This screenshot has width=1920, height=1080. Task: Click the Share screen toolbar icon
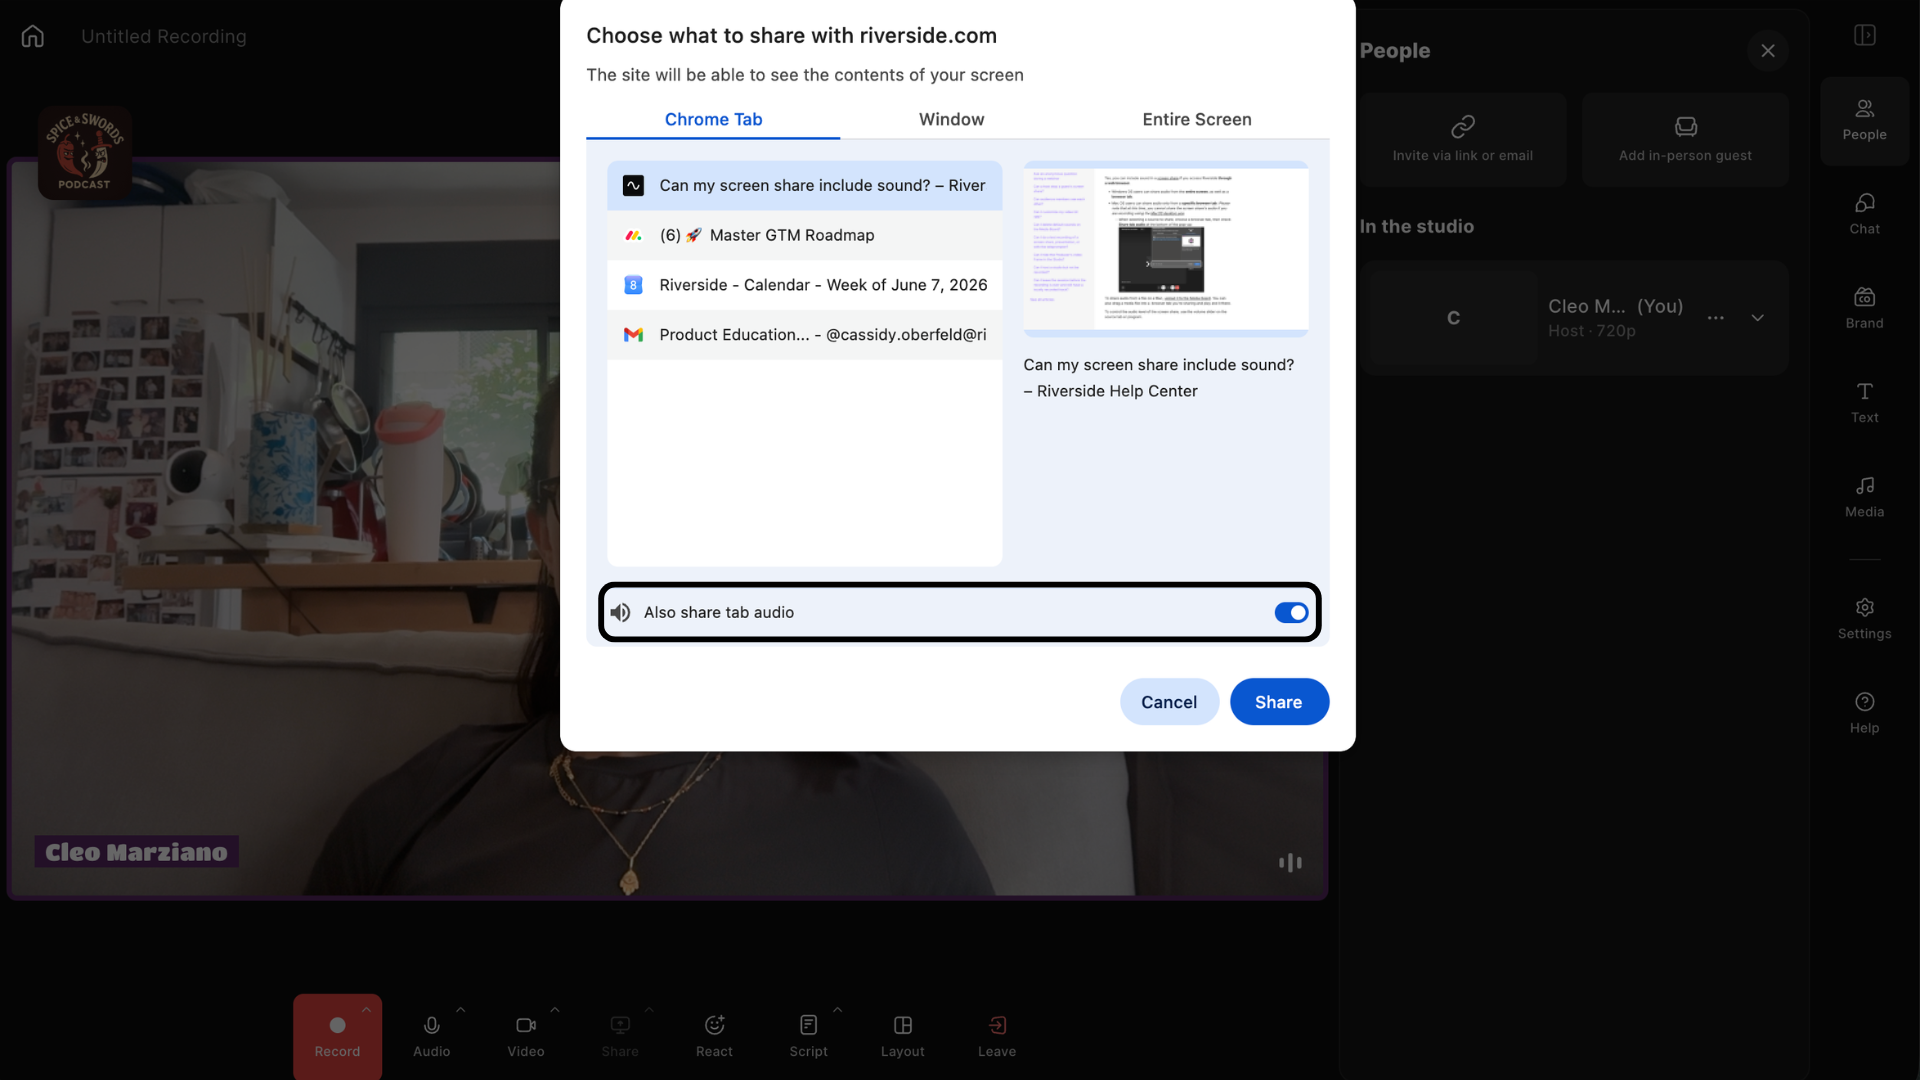pyautogui.click(x=620, y=1036)
